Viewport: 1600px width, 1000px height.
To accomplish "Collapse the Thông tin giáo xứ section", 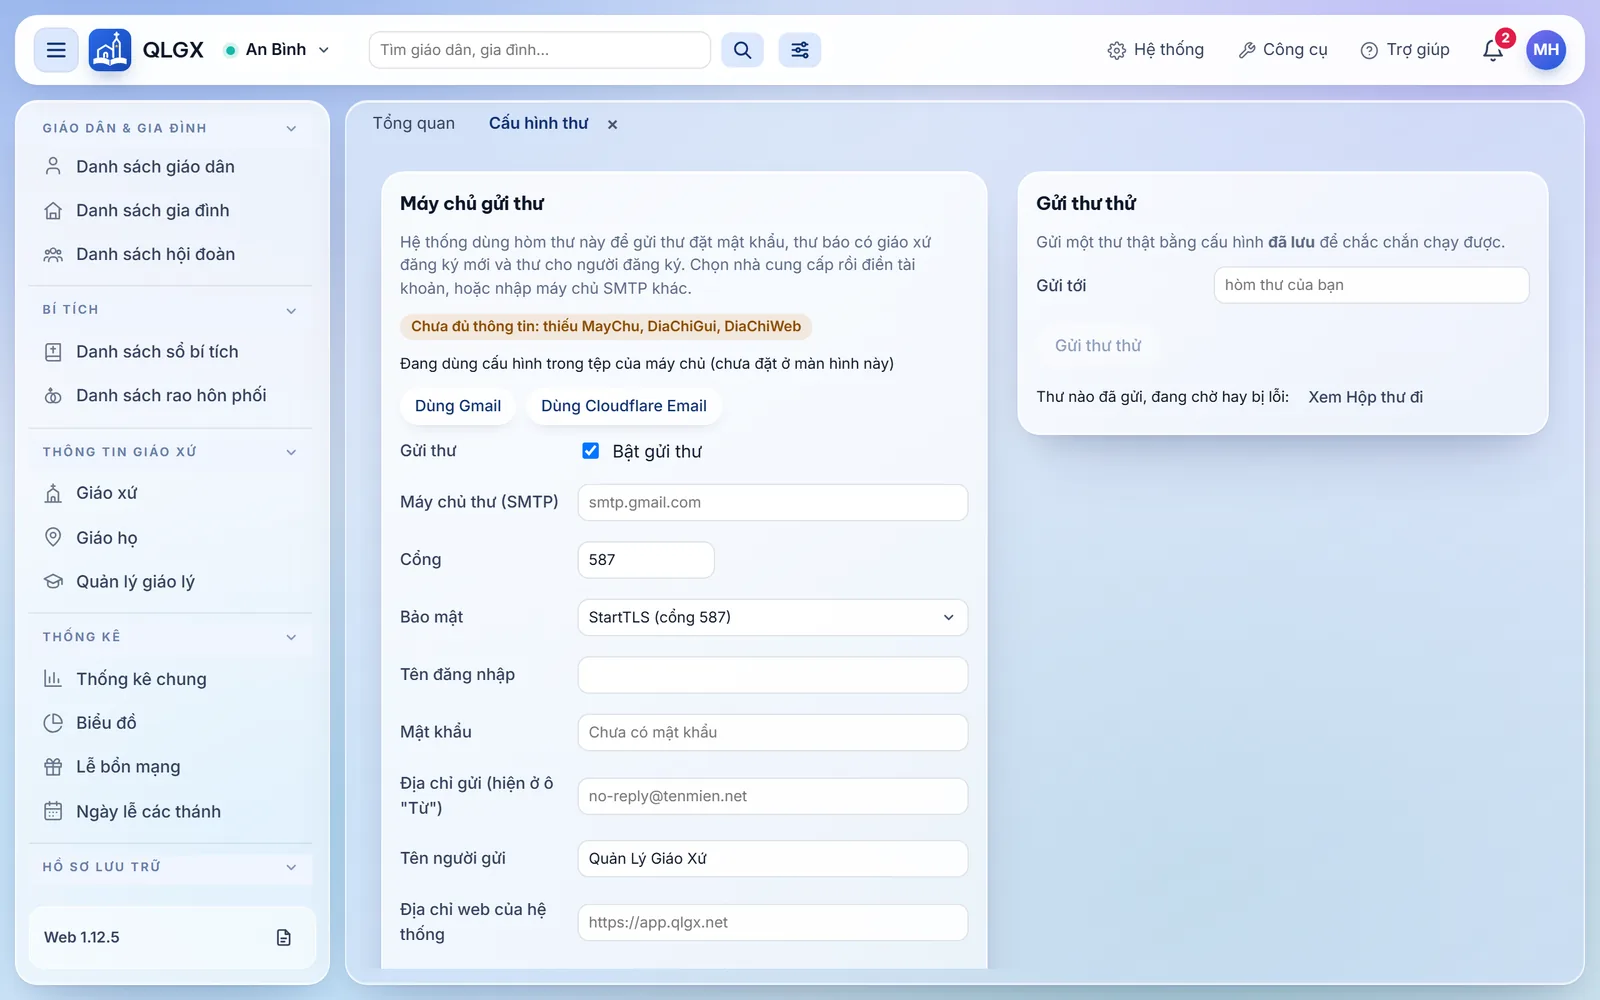I will (291, 452).
